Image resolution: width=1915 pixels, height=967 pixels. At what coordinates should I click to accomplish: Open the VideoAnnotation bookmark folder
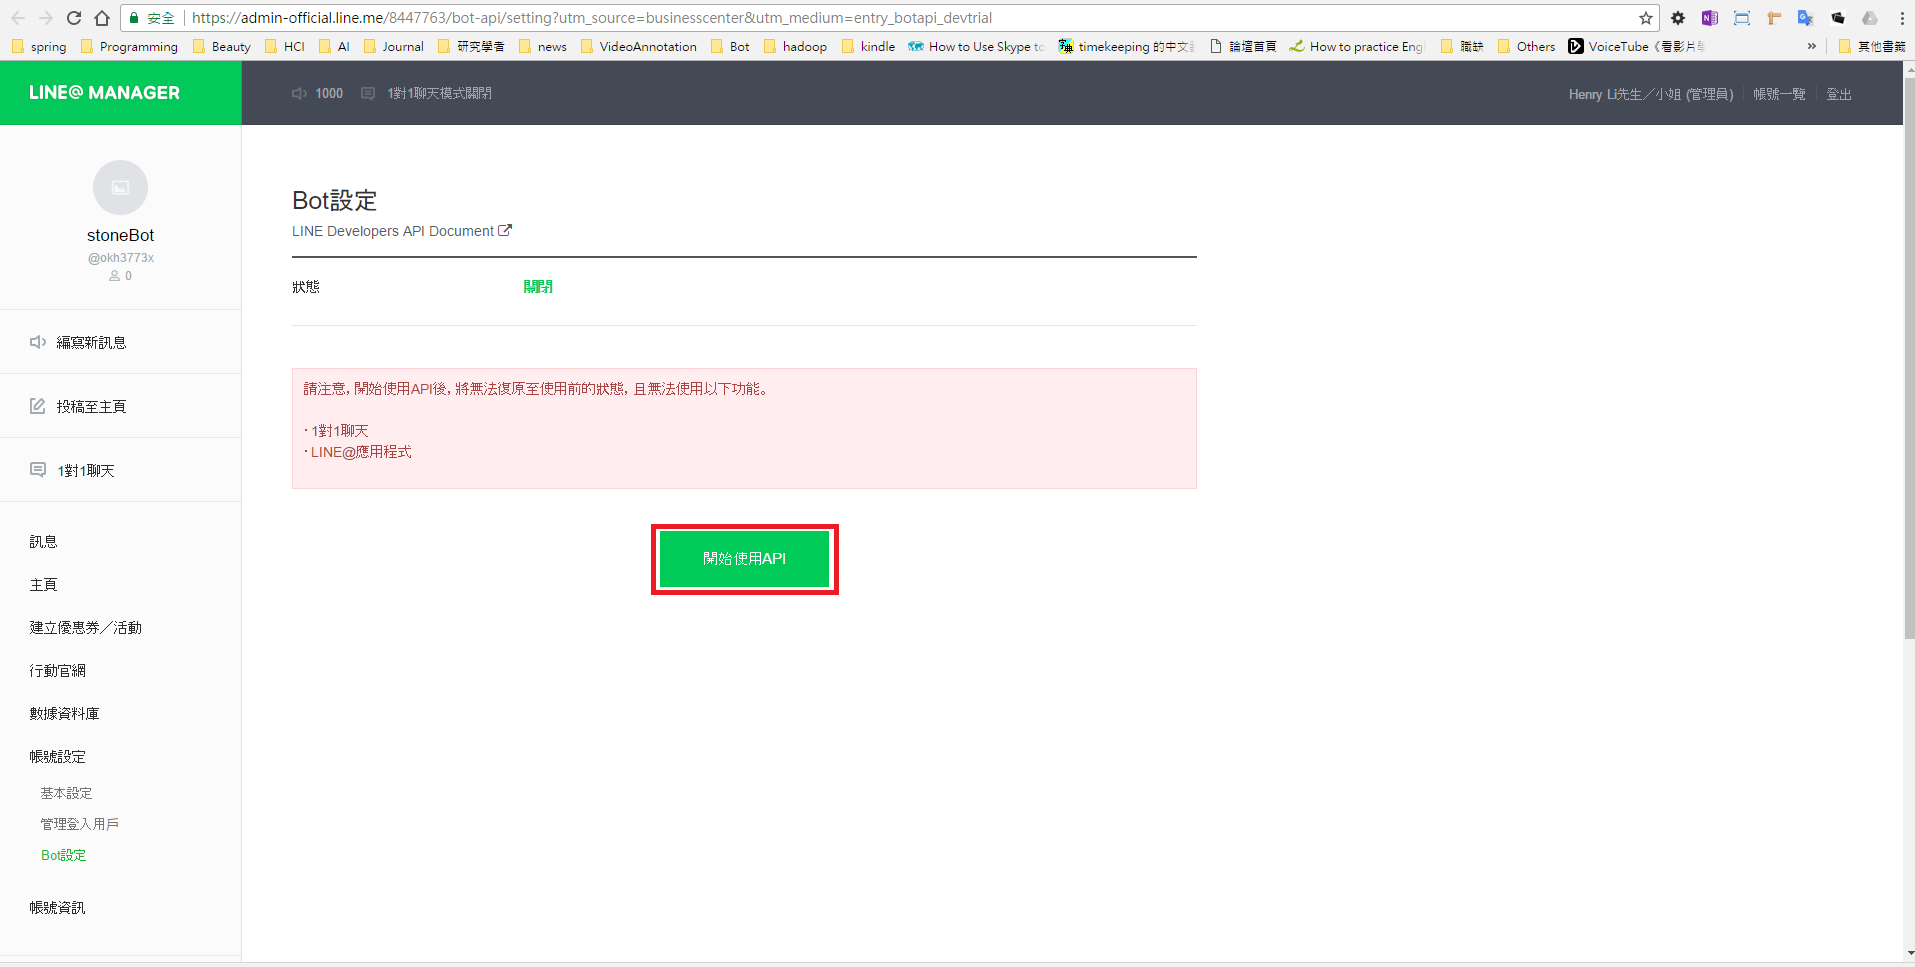[x=638, y=46]
